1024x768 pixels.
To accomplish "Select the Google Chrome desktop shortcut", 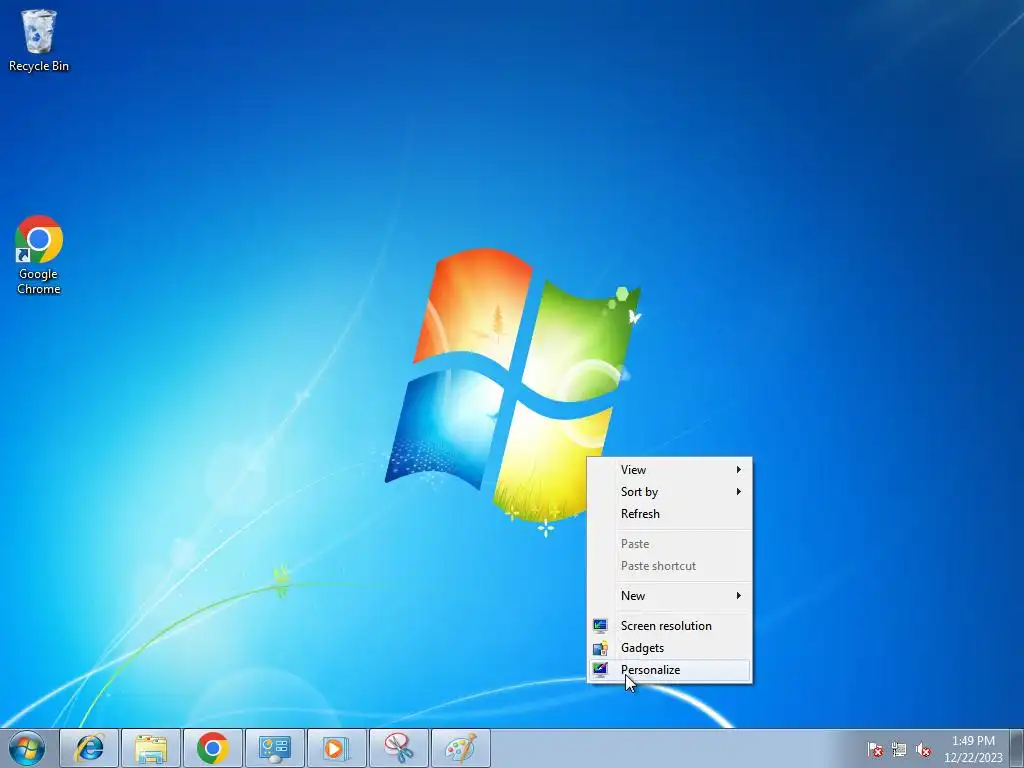I will (39, 255).
